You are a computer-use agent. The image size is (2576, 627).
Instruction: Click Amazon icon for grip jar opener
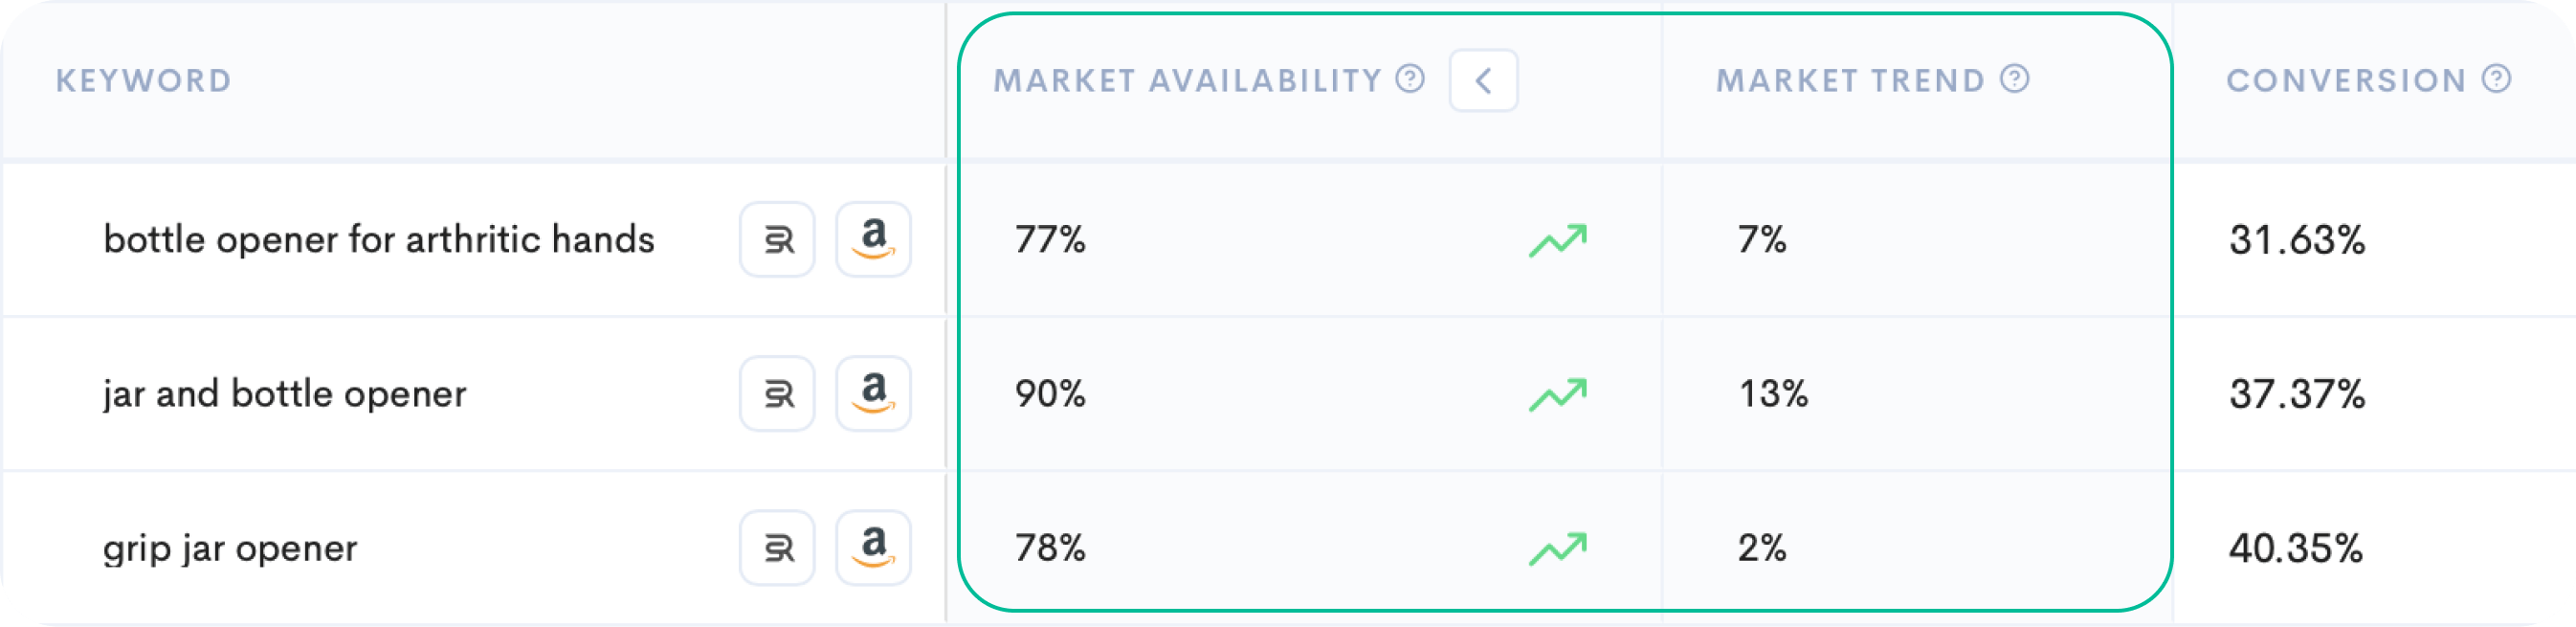click(873, 547)
